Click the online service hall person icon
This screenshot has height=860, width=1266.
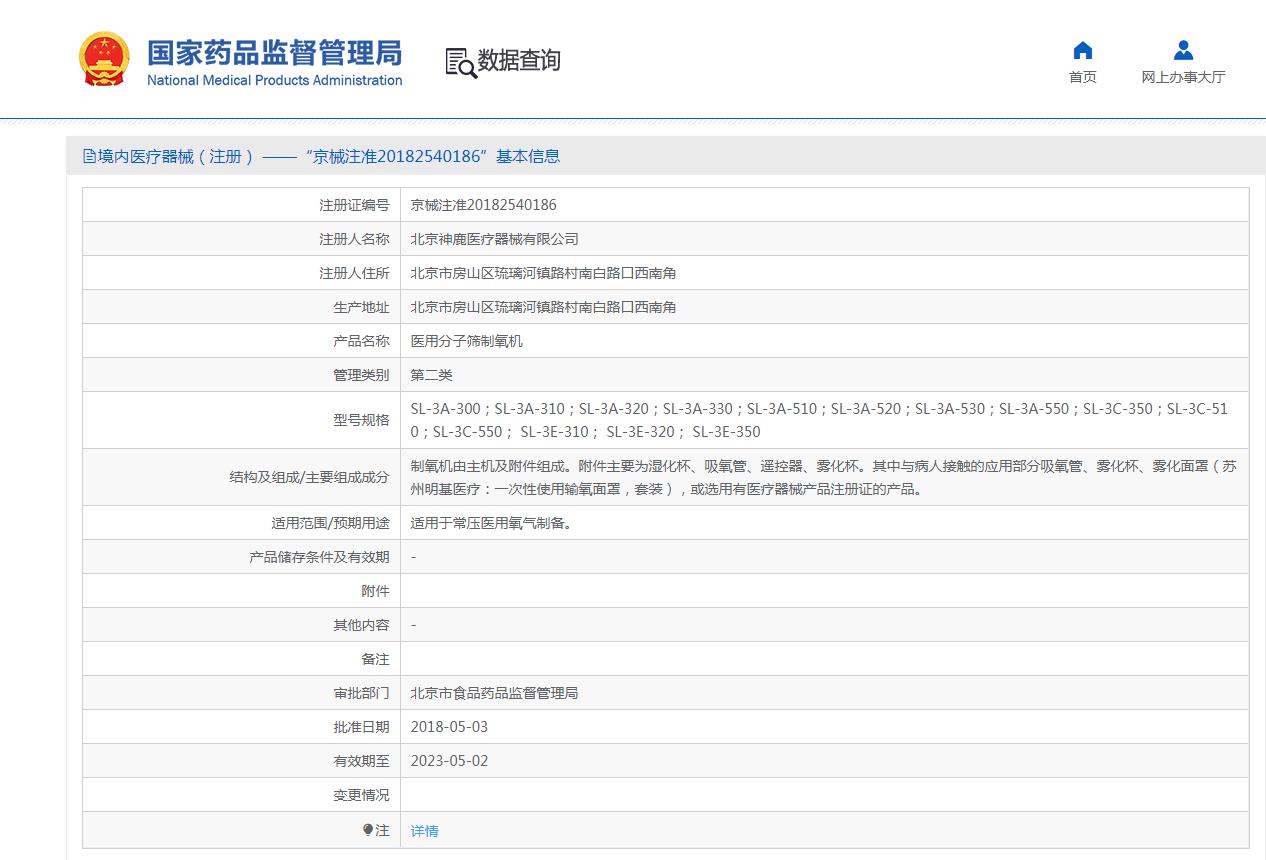[x=1183, y=51]
